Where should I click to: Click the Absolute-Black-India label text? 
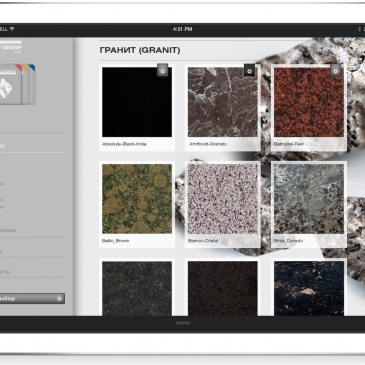[x=124, y=144]
